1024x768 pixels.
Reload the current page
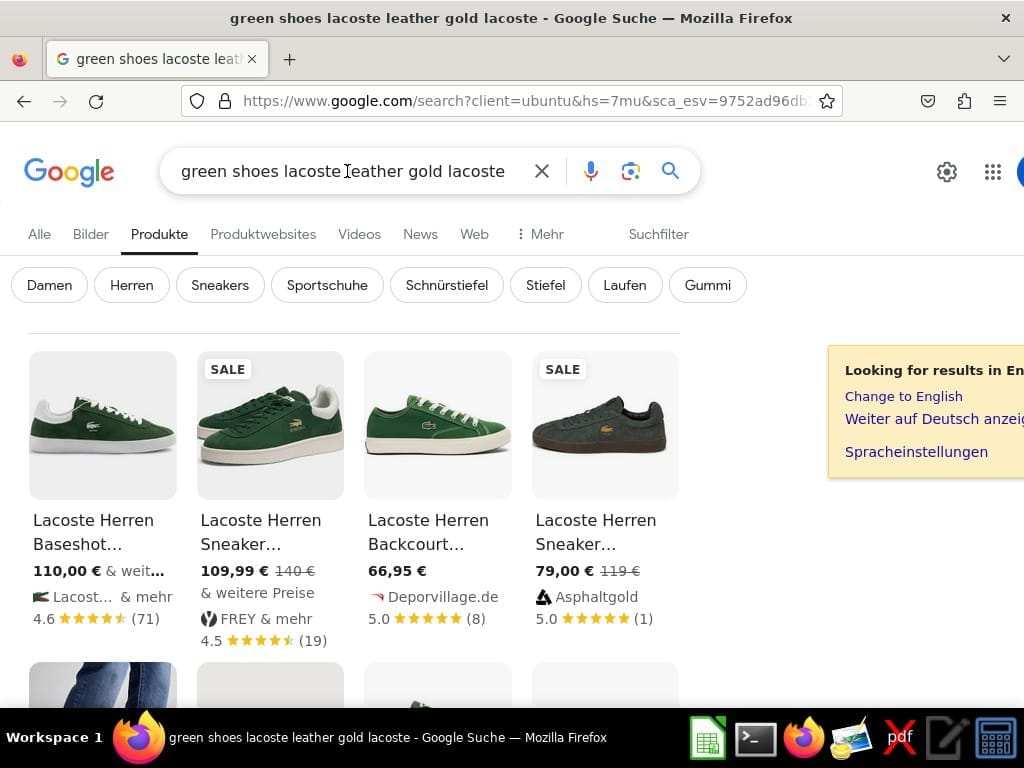(96, 101)
